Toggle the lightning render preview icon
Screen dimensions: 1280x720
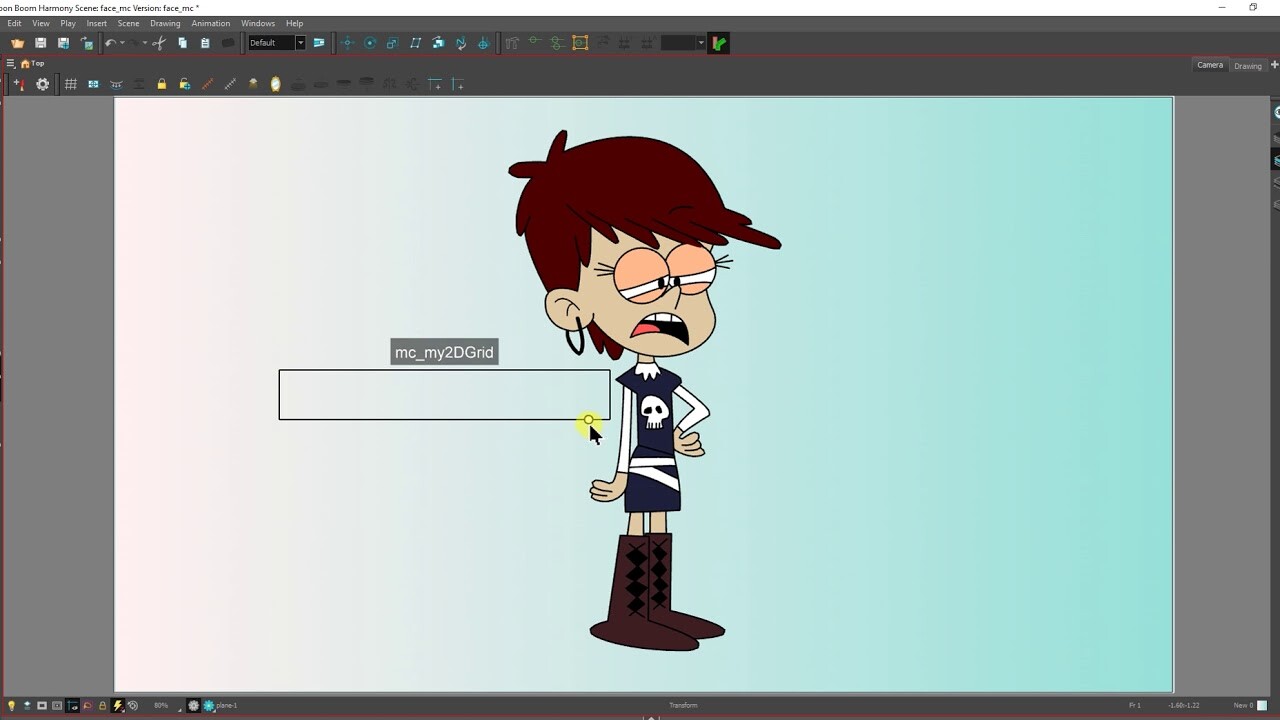tap(117, 705)
